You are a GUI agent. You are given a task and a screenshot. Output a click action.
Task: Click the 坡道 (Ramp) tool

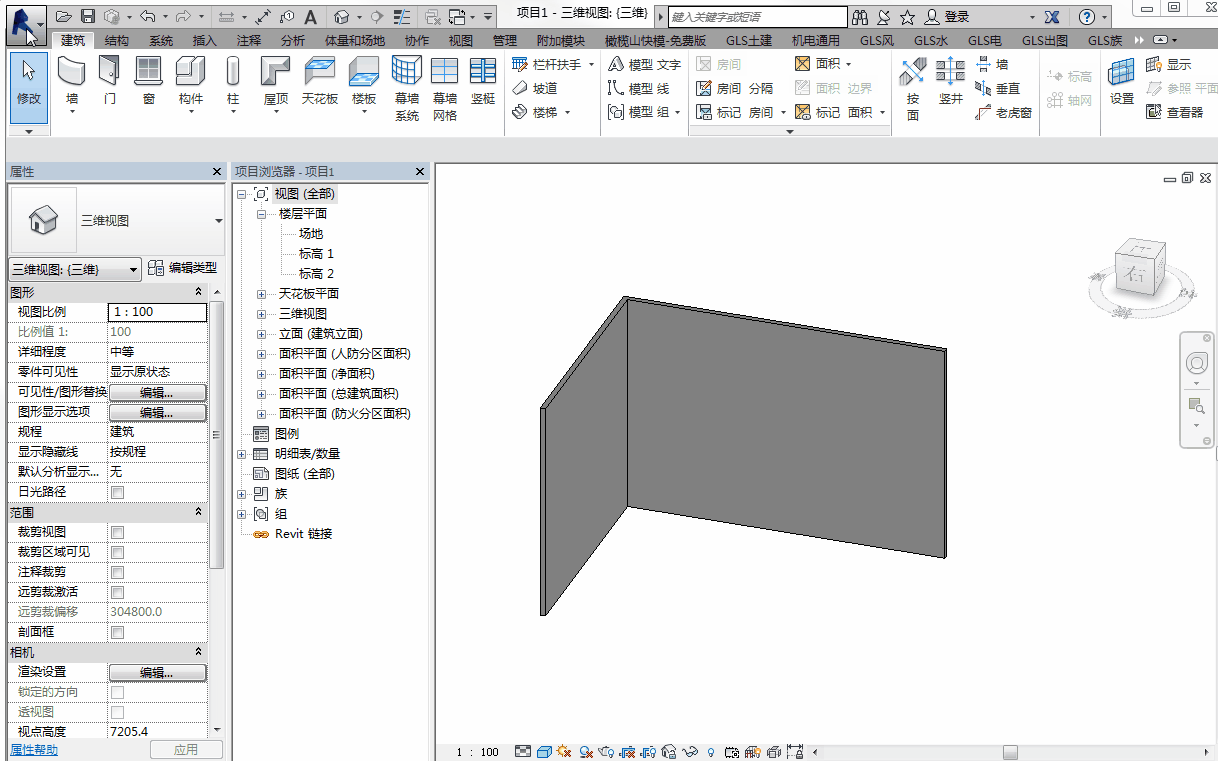[x=535, y=88]
